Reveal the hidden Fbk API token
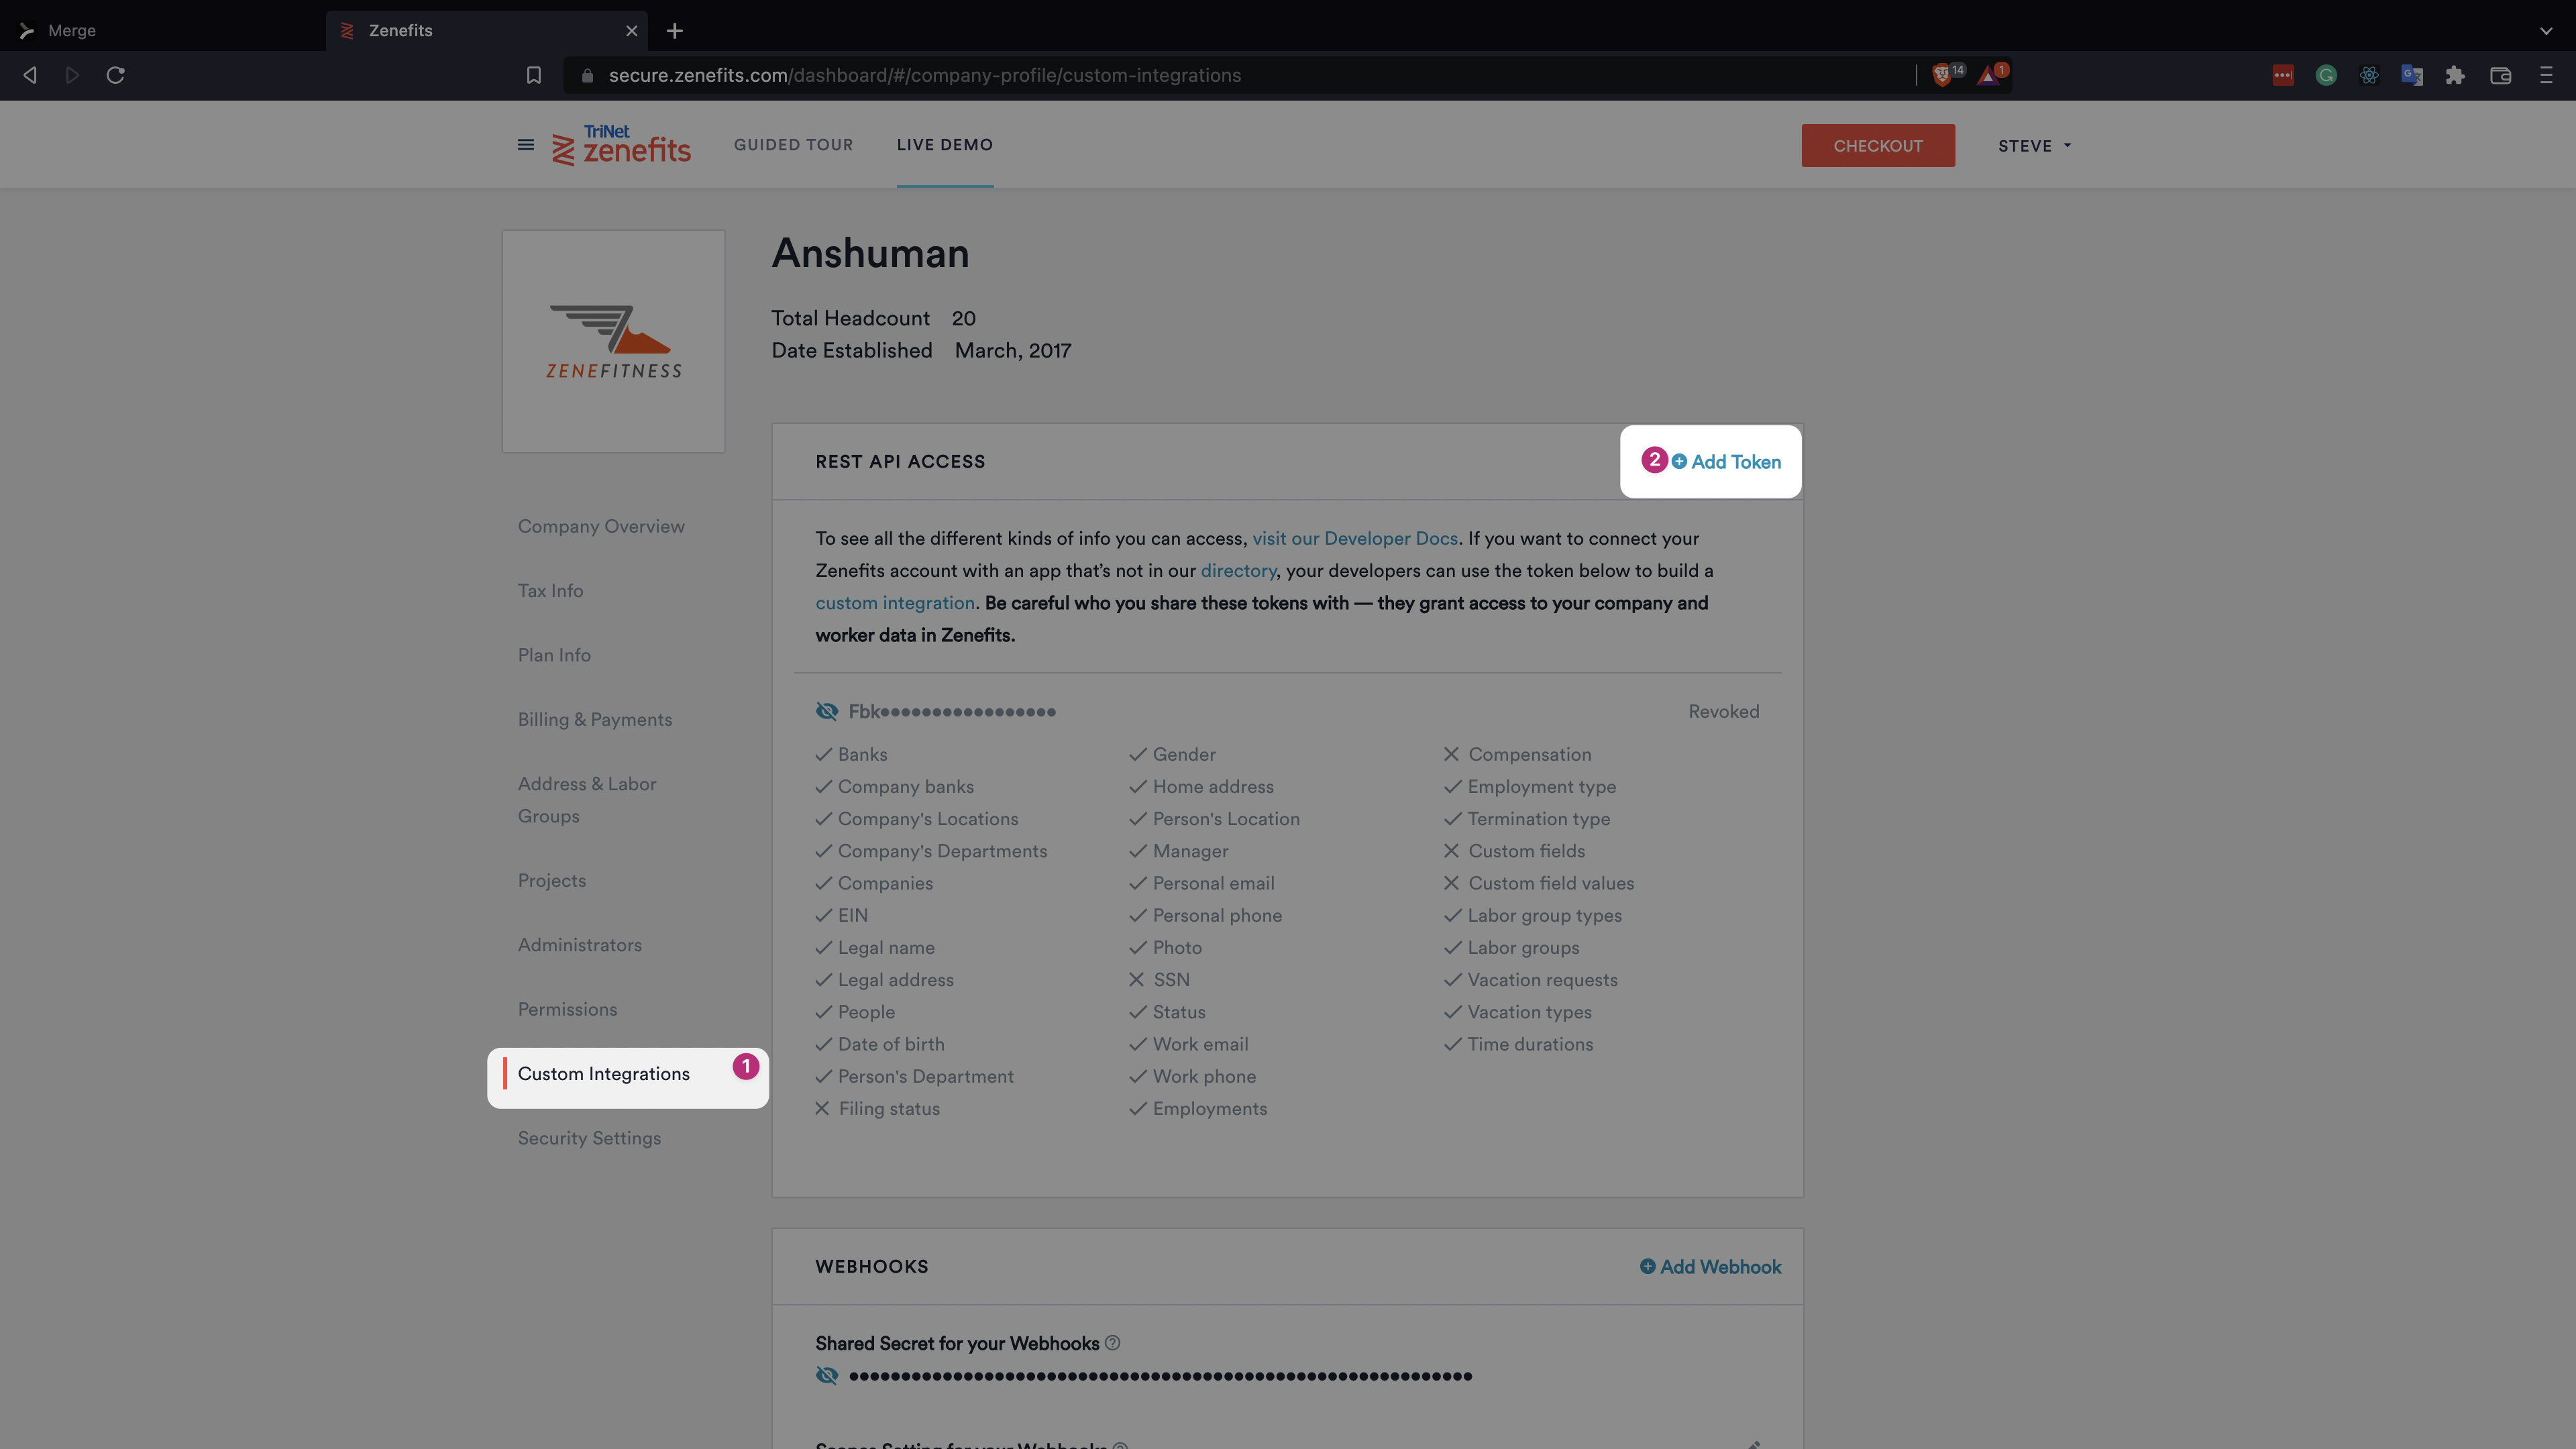This screenshot has width=2576, height=1449. click(x=827, y=711)
